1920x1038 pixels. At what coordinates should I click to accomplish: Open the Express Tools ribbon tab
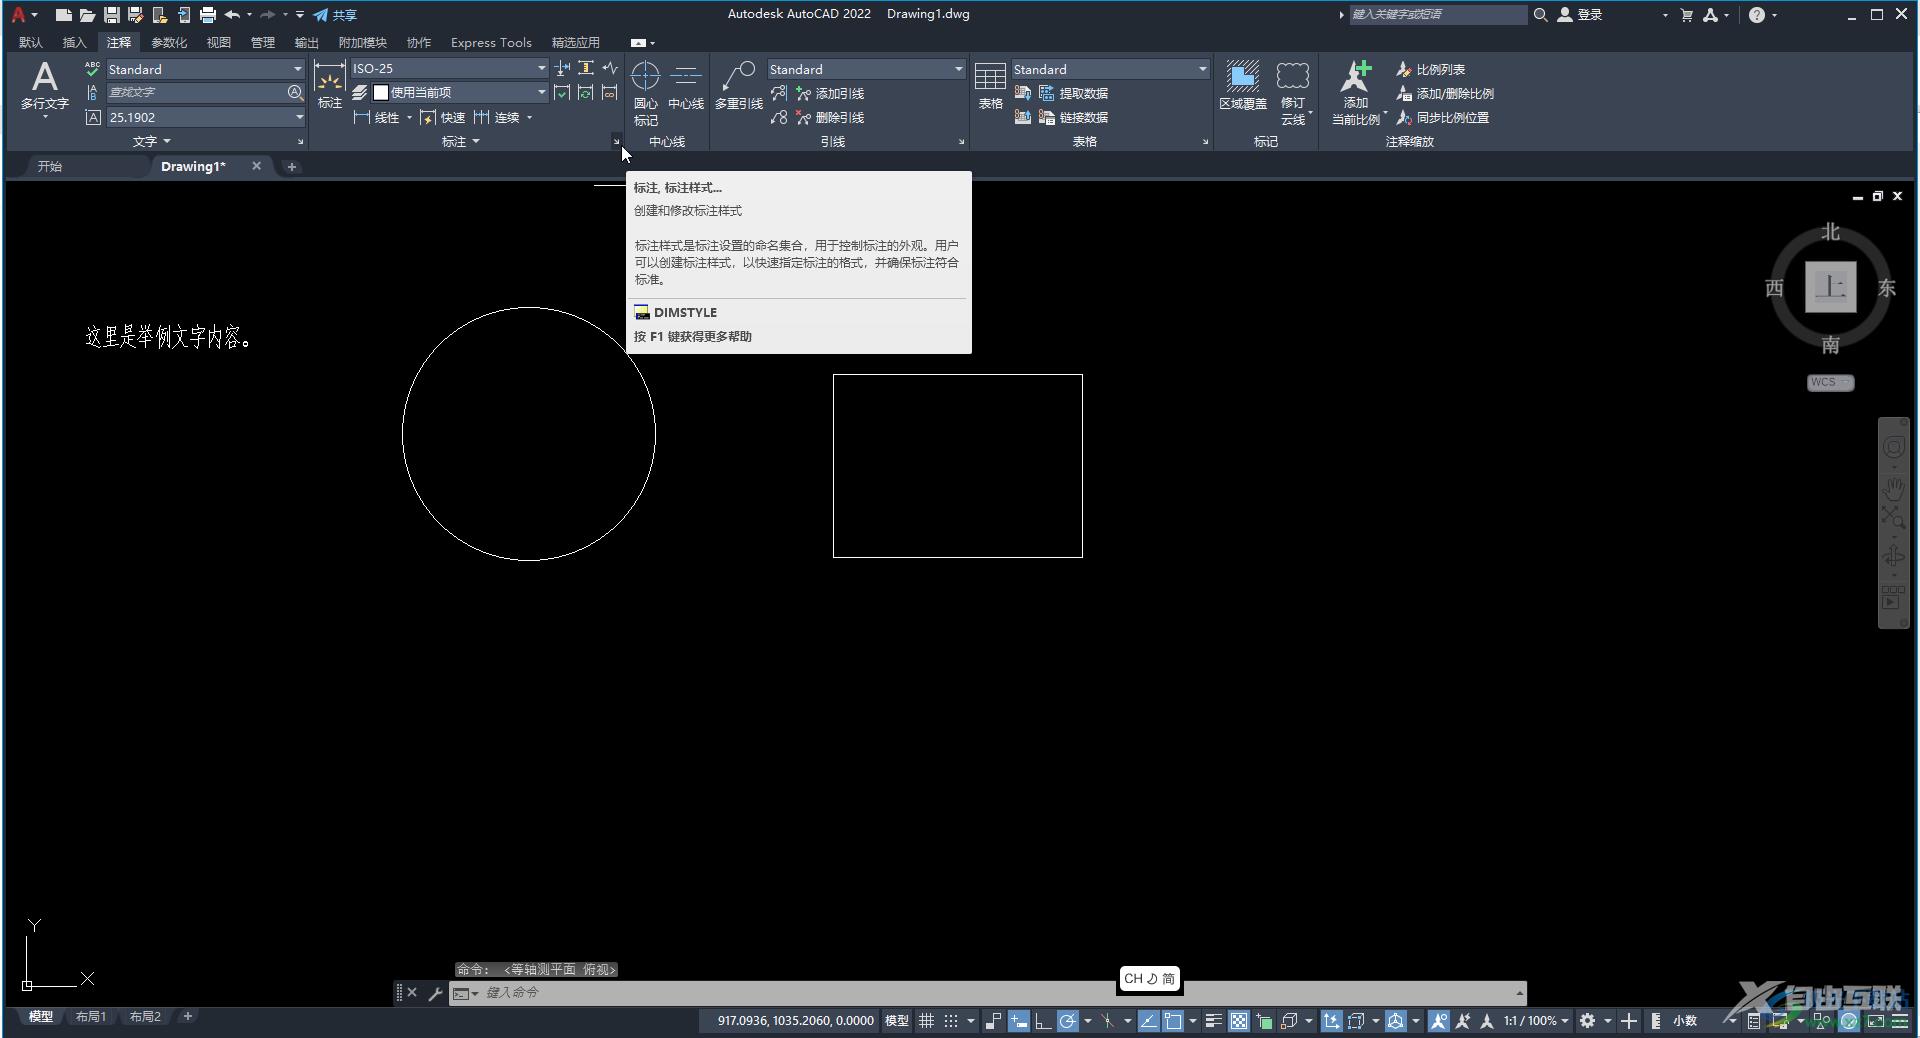(491, 42)
